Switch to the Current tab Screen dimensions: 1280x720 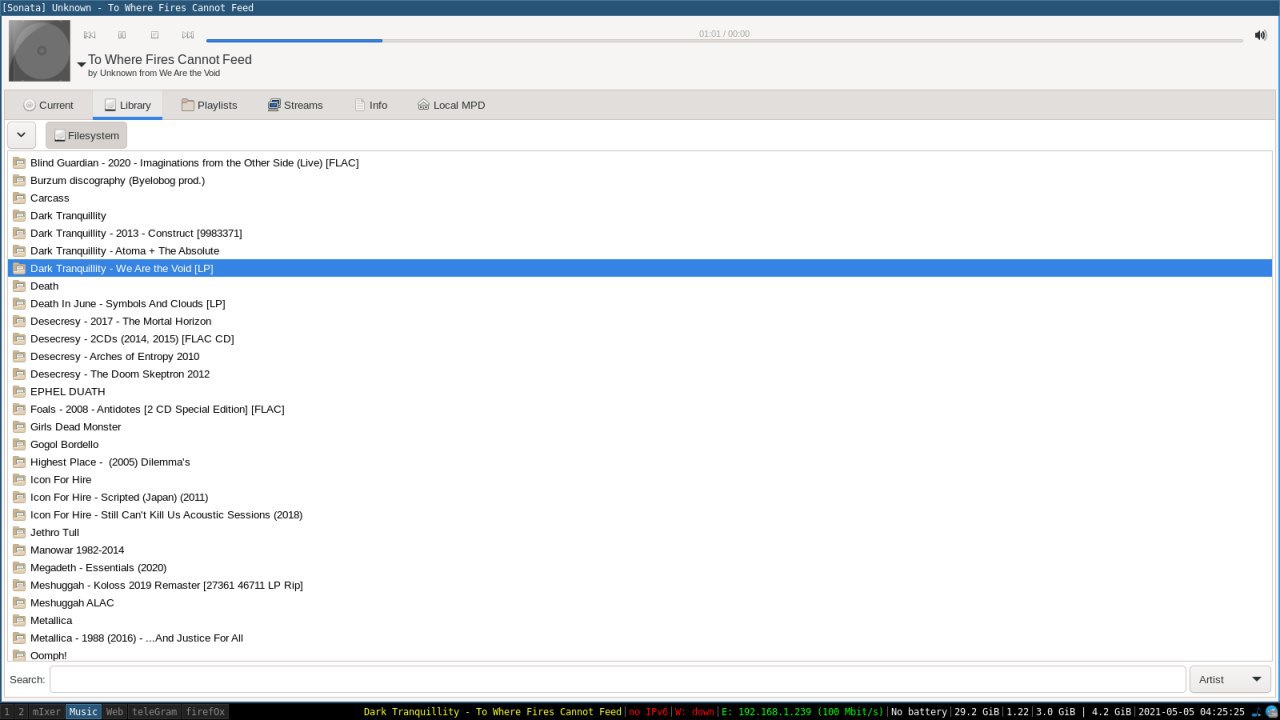(x=48, y=105)
